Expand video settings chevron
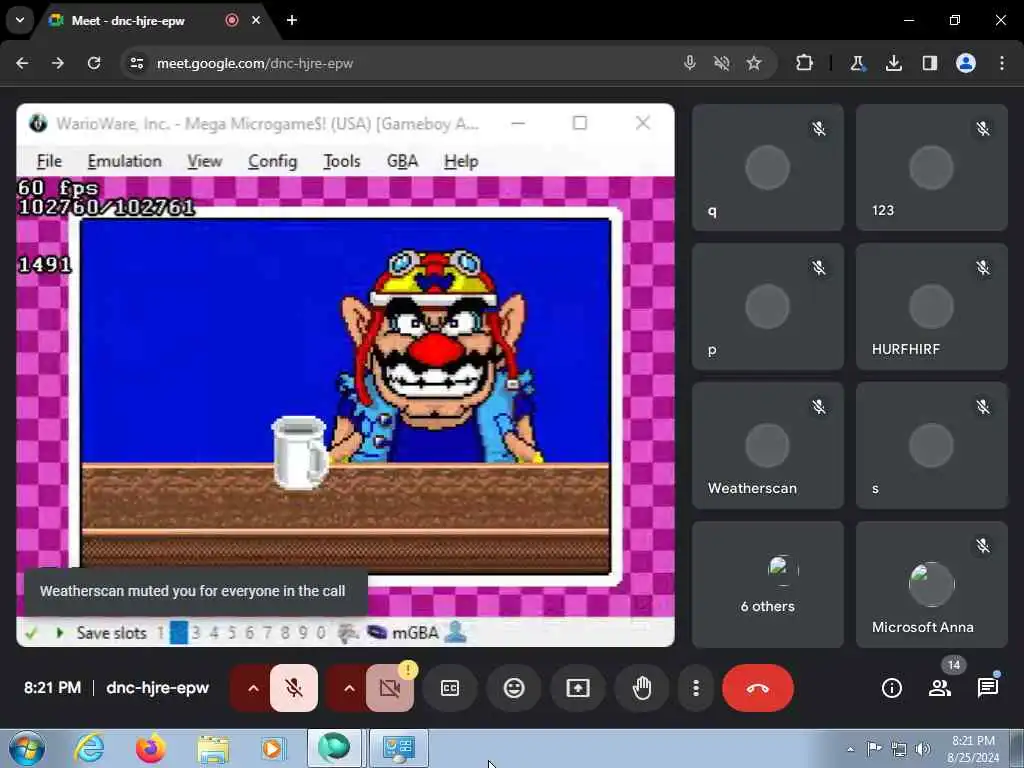Screen dimensions: 1024x768 pyautogui.click(x=349, y=688)
